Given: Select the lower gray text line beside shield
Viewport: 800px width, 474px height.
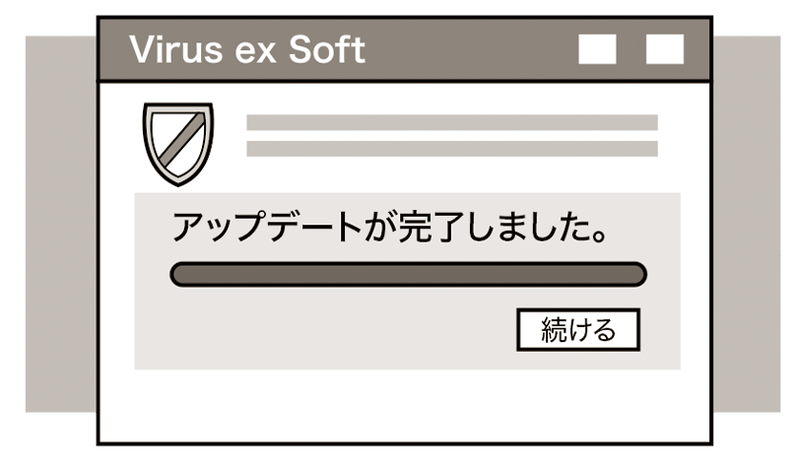Looking at the screenshot, I should tap(451, 149).
